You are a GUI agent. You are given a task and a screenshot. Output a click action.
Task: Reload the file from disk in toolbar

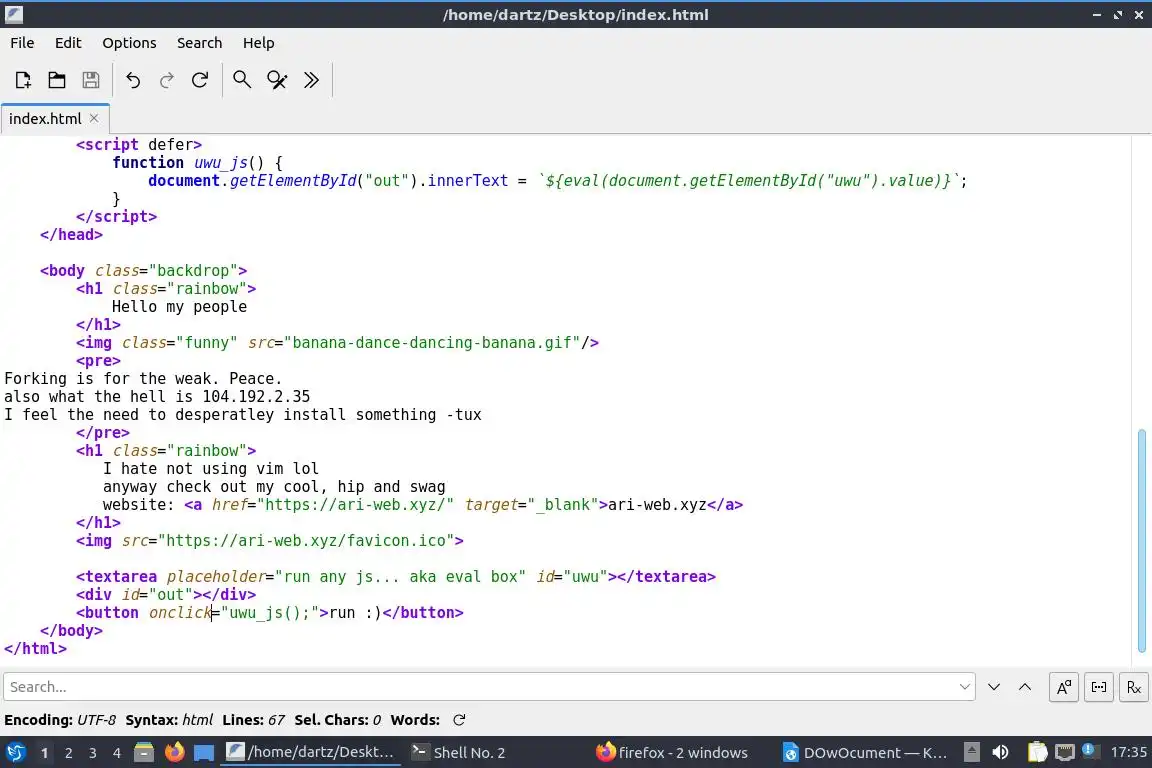[x=200, y=79]
